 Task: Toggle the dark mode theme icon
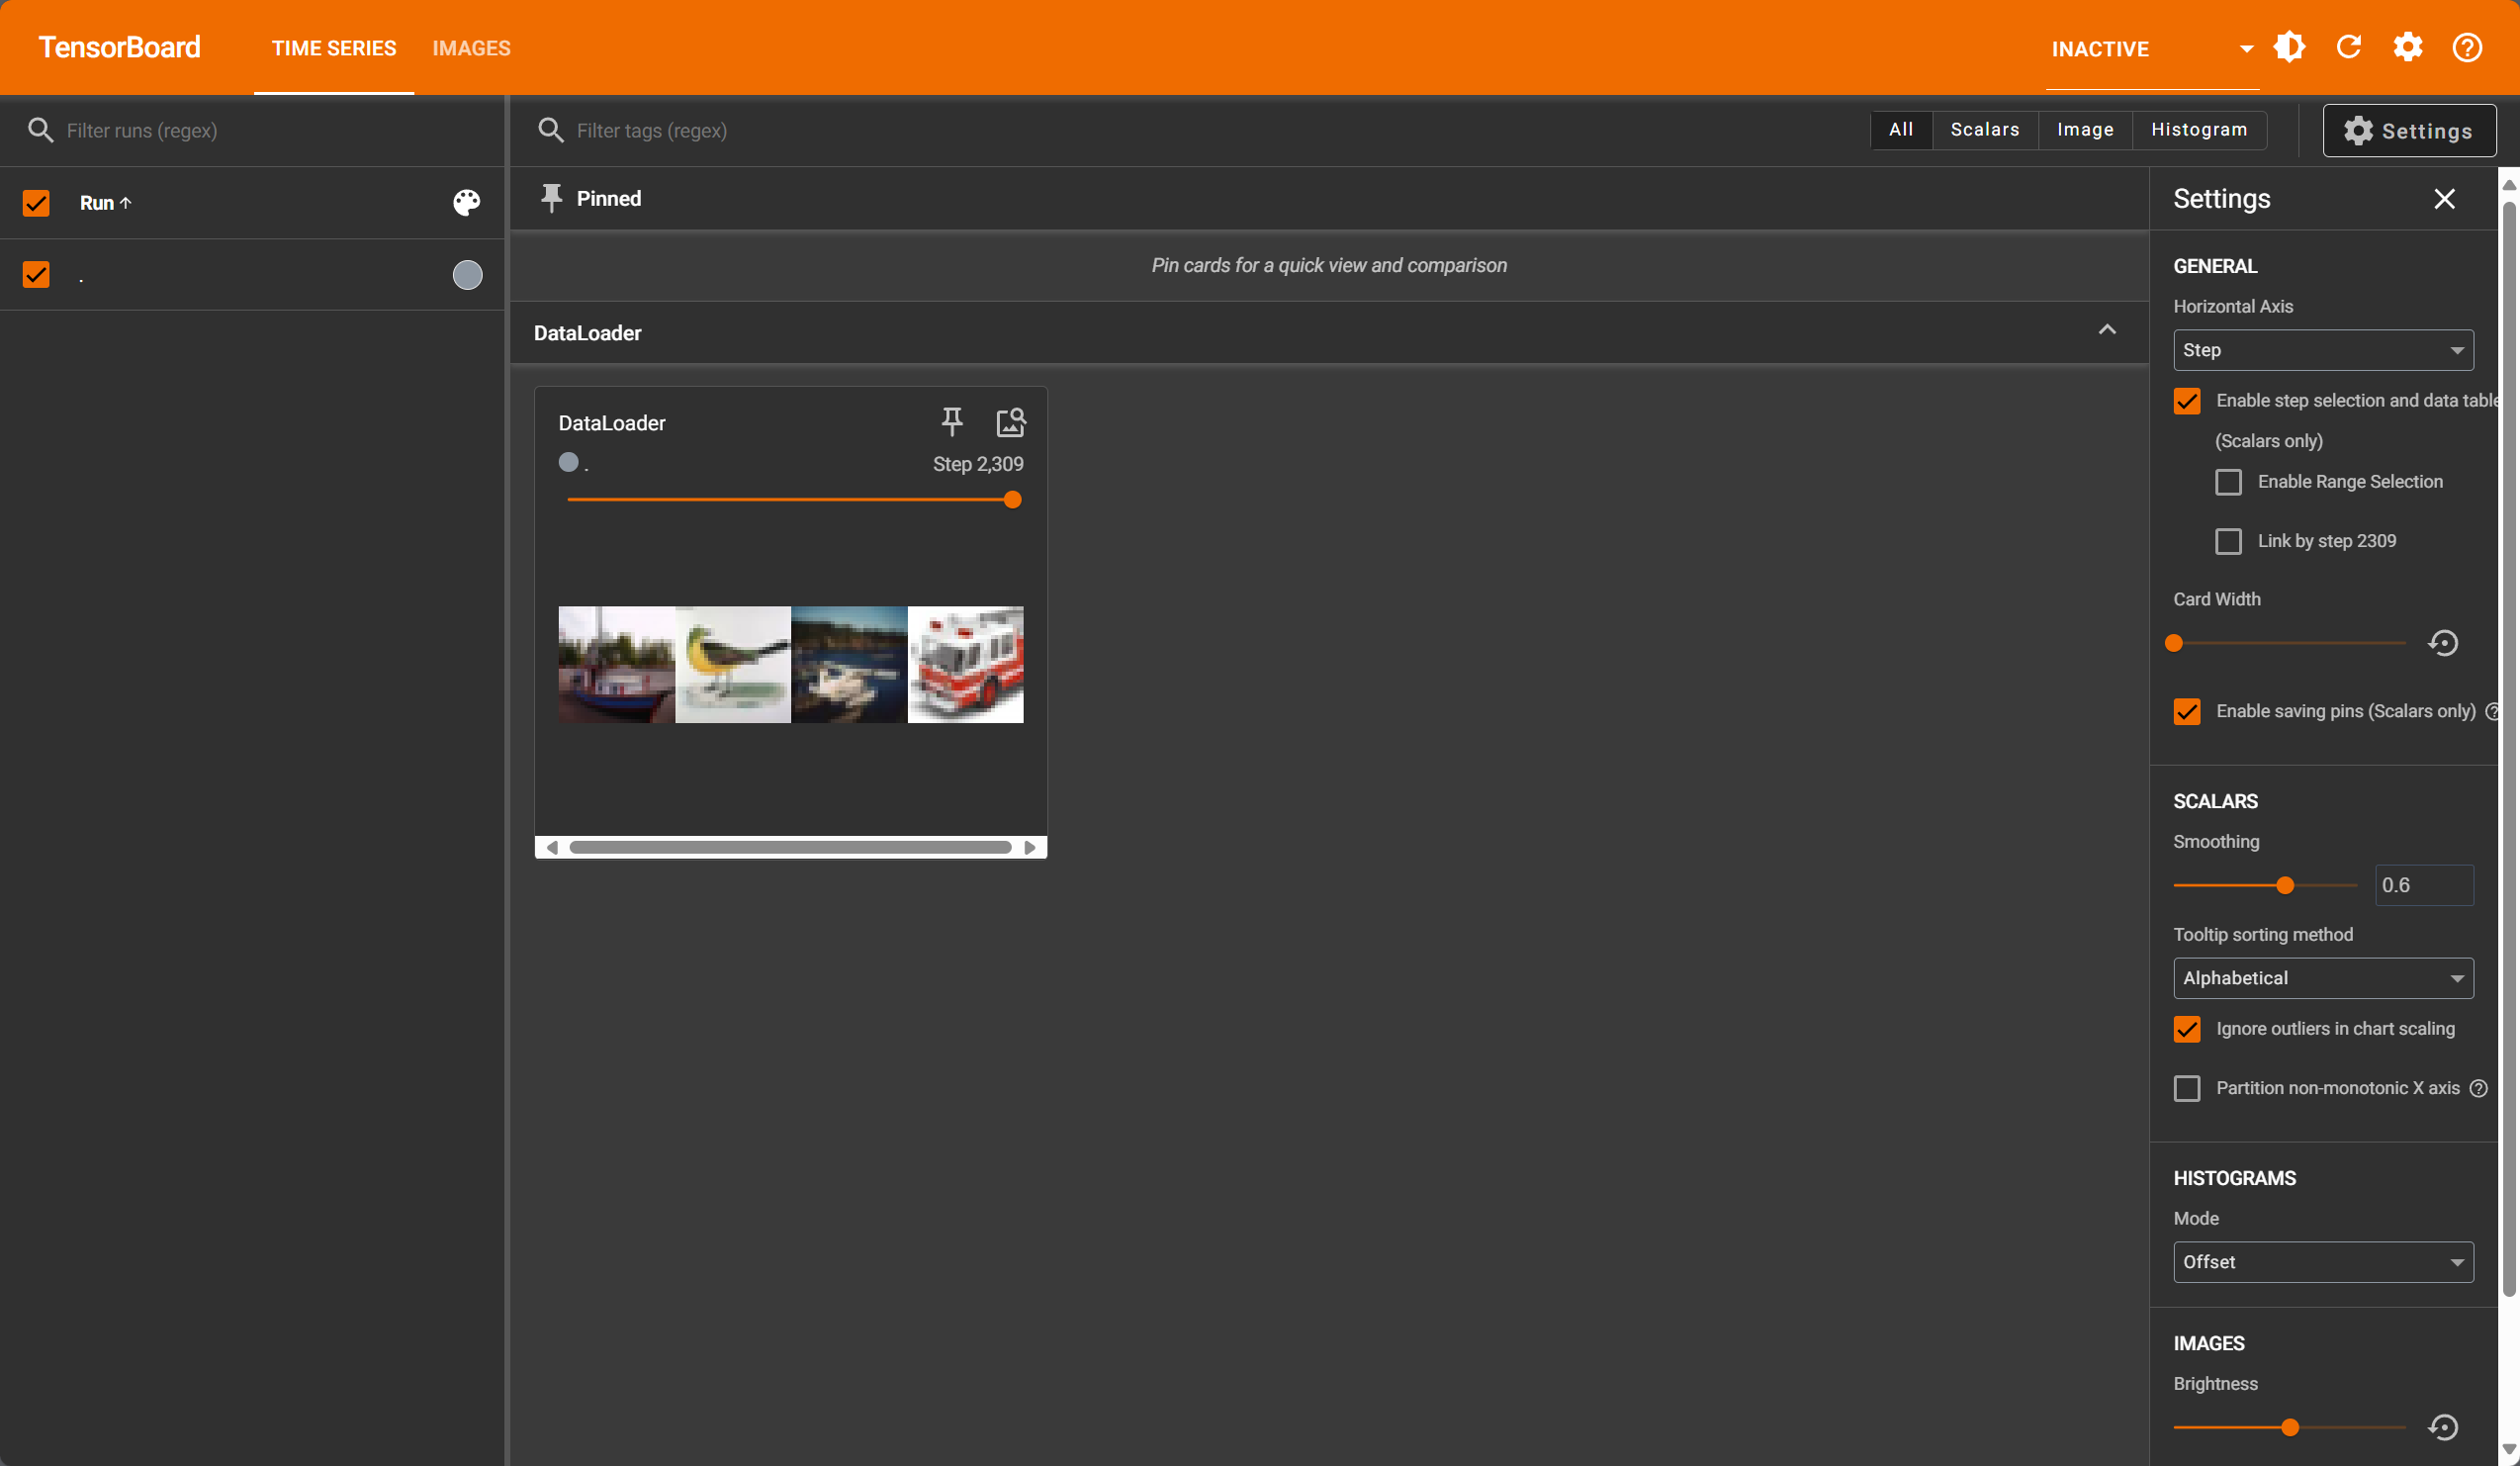pyautogui.click(x=2289, y=47)
